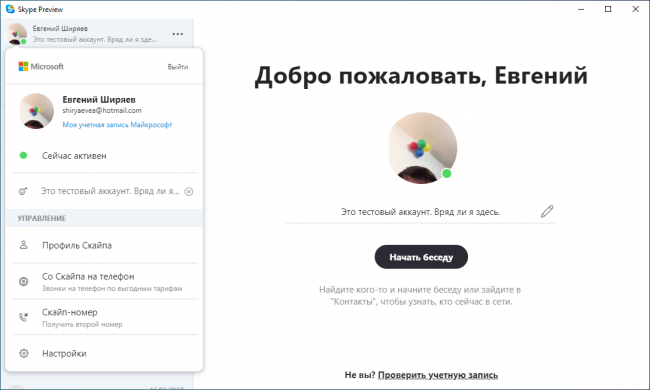Click the welcome mood text Это тестовый аккаунт. Вряд ли я здесь.
The height and width of the screenshot is (390, 650).
coord(421,212)
